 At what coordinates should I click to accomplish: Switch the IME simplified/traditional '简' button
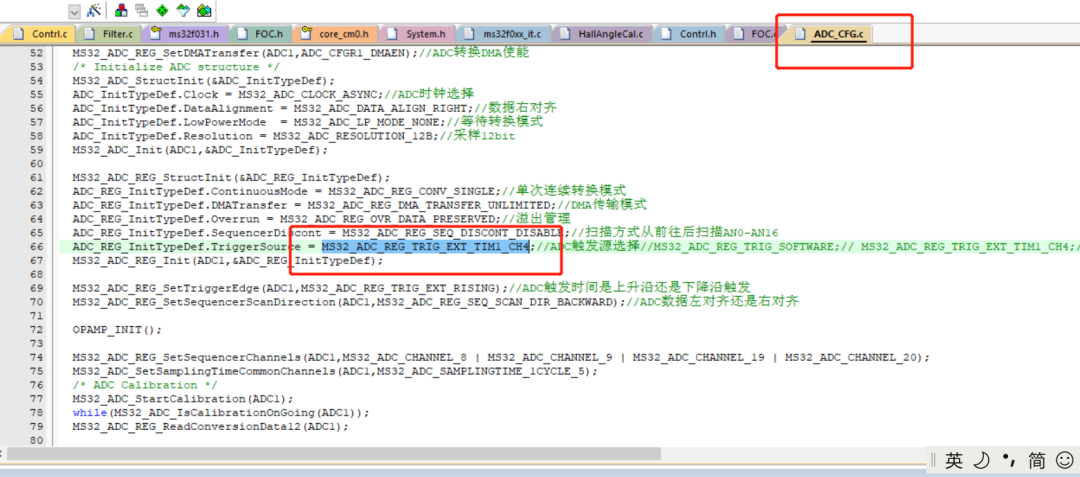coord(1037,460)
